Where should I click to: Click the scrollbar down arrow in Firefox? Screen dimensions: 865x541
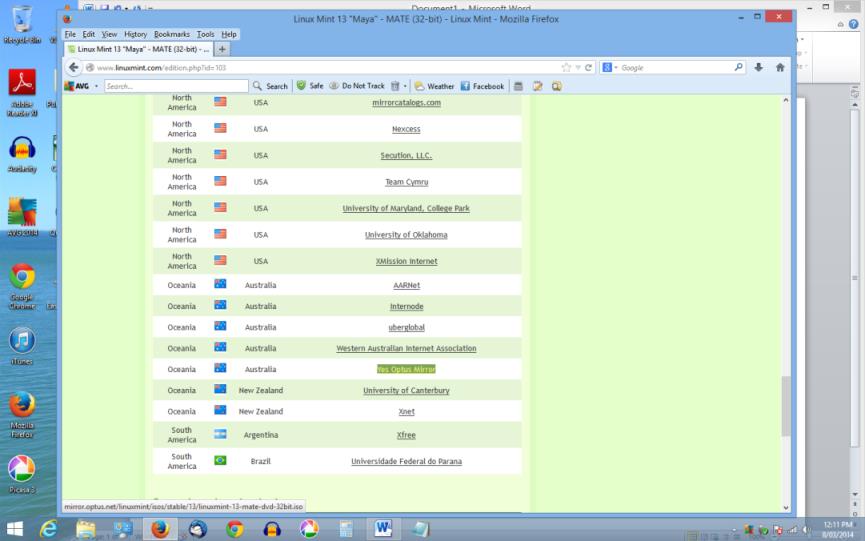[786, 508]
